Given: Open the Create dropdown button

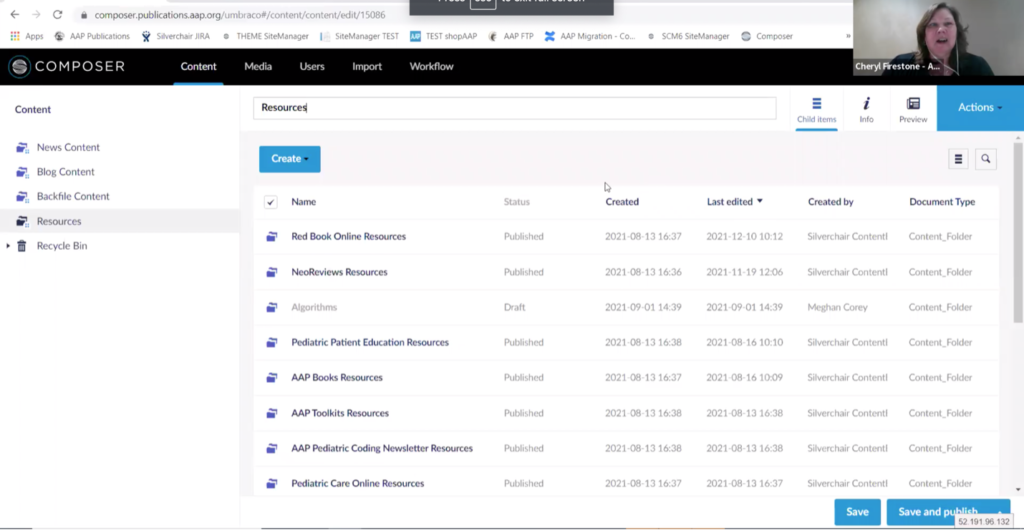Looking at the screenshot, I should [x=289, y=159].
